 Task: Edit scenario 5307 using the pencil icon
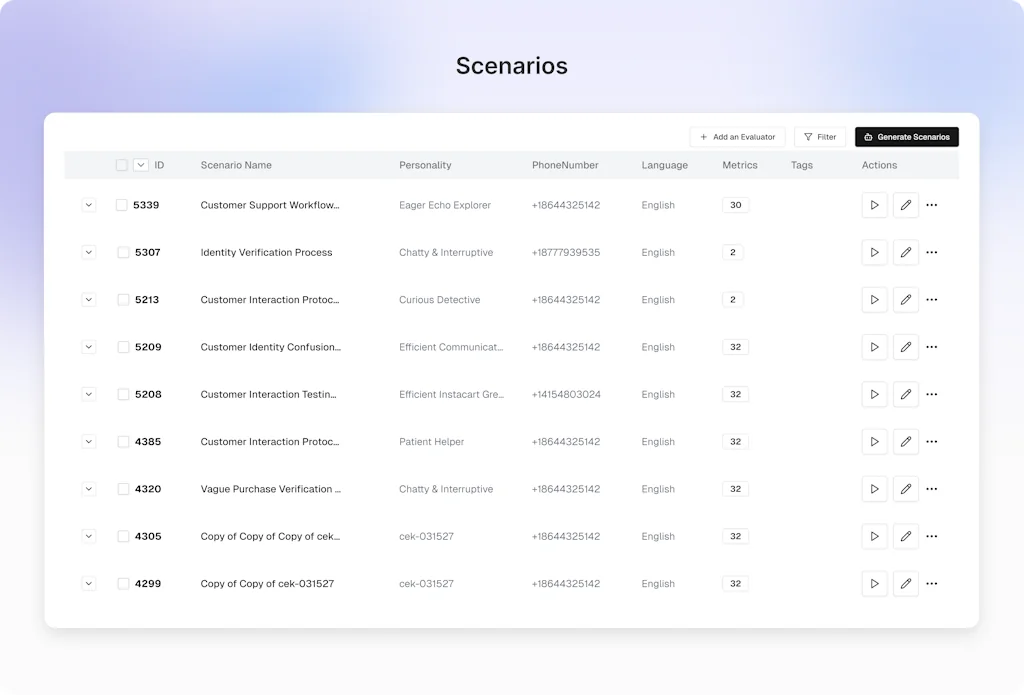click(906, 252)
